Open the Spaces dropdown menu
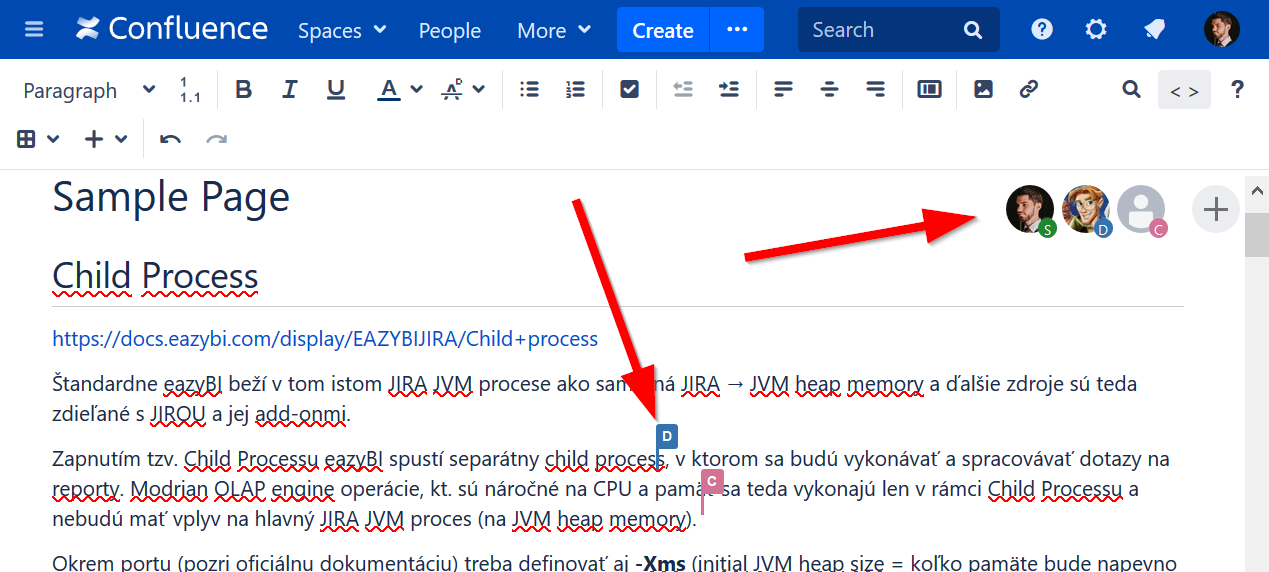This screenshot has height=572, width=1269. (342, 30)
